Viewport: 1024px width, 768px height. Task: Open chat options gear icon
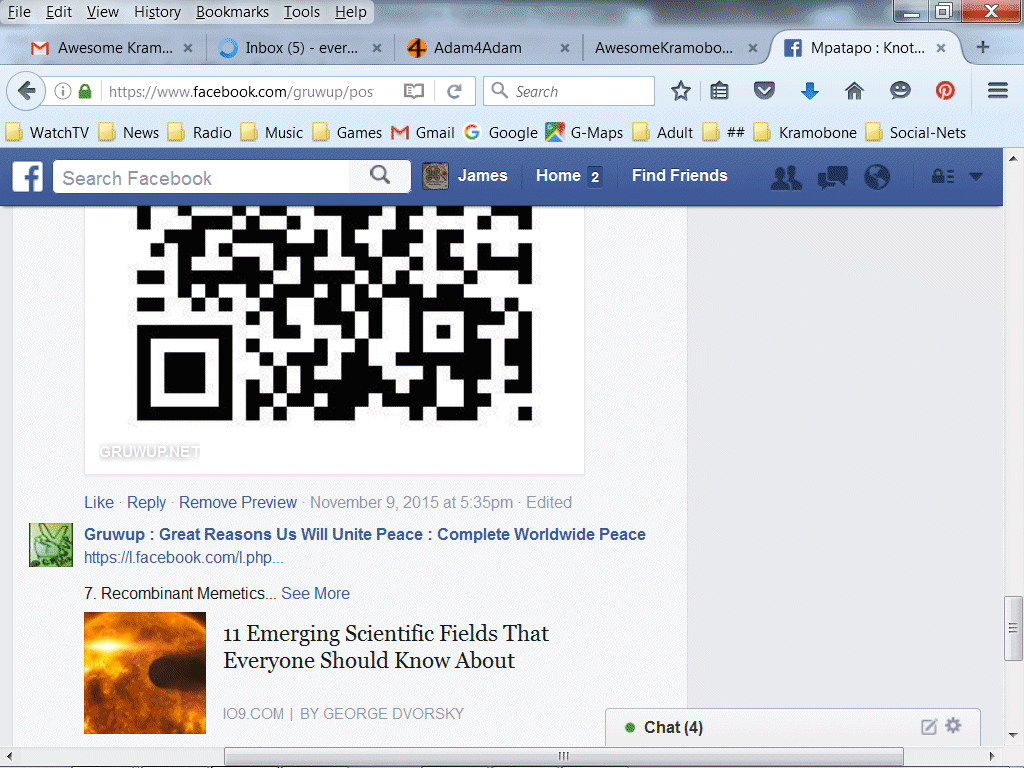click(x=953, y=725)
